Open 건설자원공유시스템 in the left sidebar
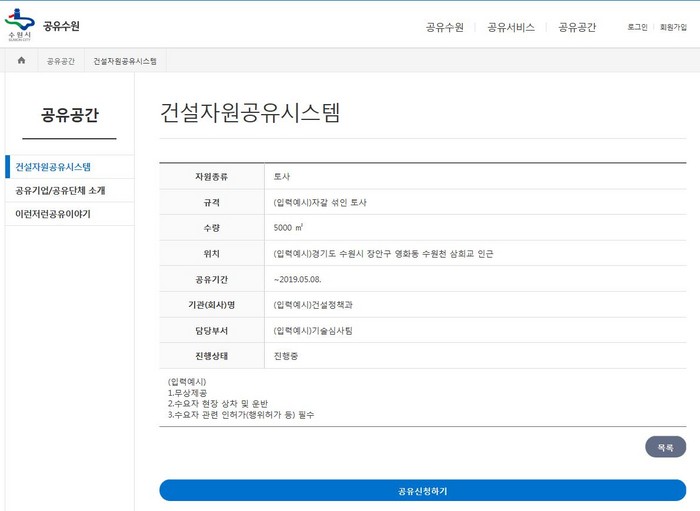This screenshot has height=511, width=700. [53, 167]
